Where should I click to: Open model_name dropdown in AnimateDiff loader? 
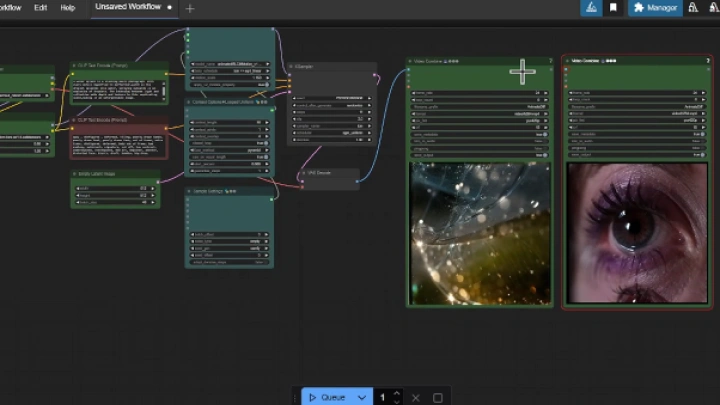click(230, 64)
